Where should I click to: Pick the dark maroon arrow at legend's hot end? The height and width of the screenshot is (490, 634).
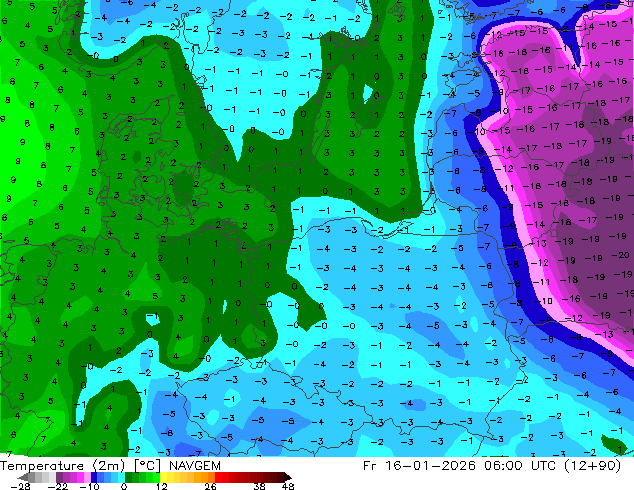pyautogui.click(x=288, y=477)
